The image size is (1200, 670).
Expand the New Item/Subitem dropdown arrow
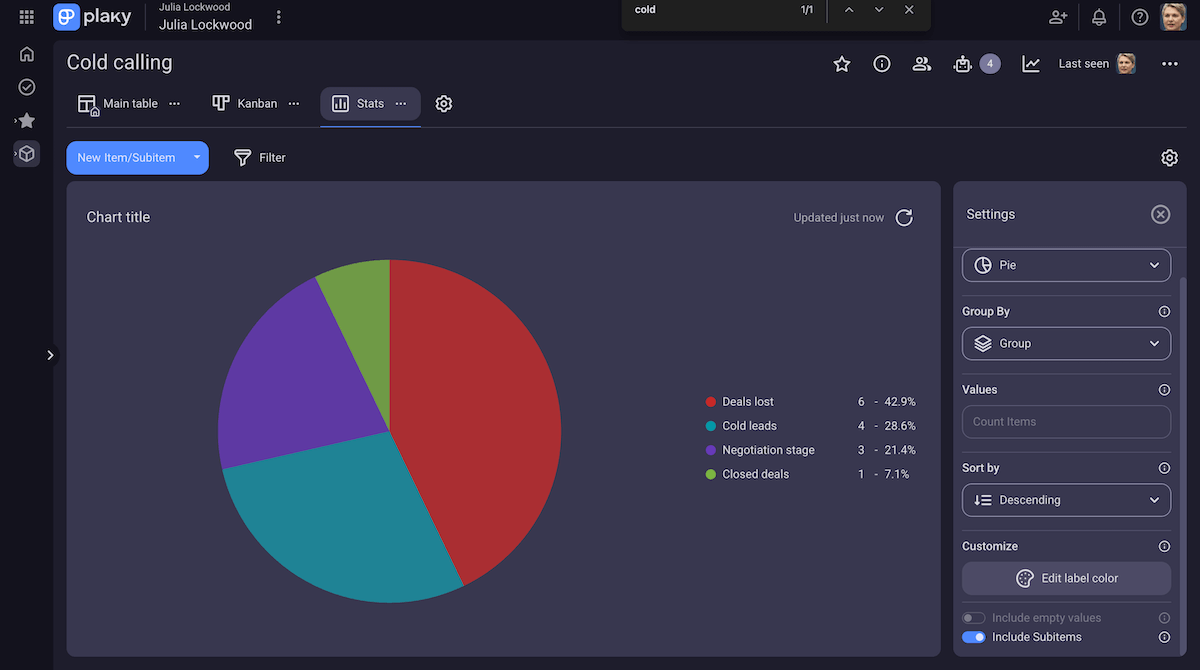[197, 157]
